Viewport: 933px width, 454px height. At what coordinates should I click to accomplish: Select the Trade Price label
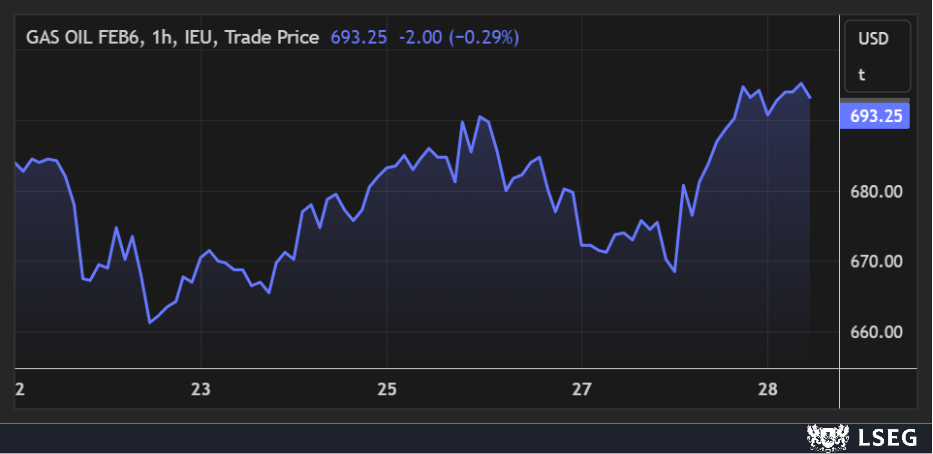click(x=272, y=37)
